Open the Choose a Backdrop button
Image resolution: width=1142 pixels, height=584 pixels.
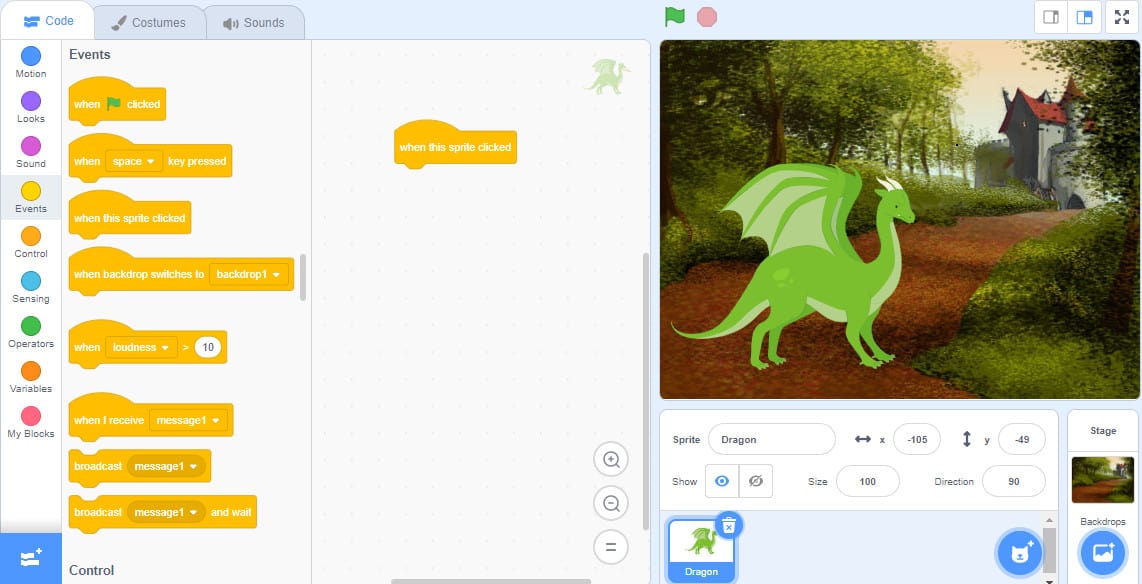coord(1103,553)
